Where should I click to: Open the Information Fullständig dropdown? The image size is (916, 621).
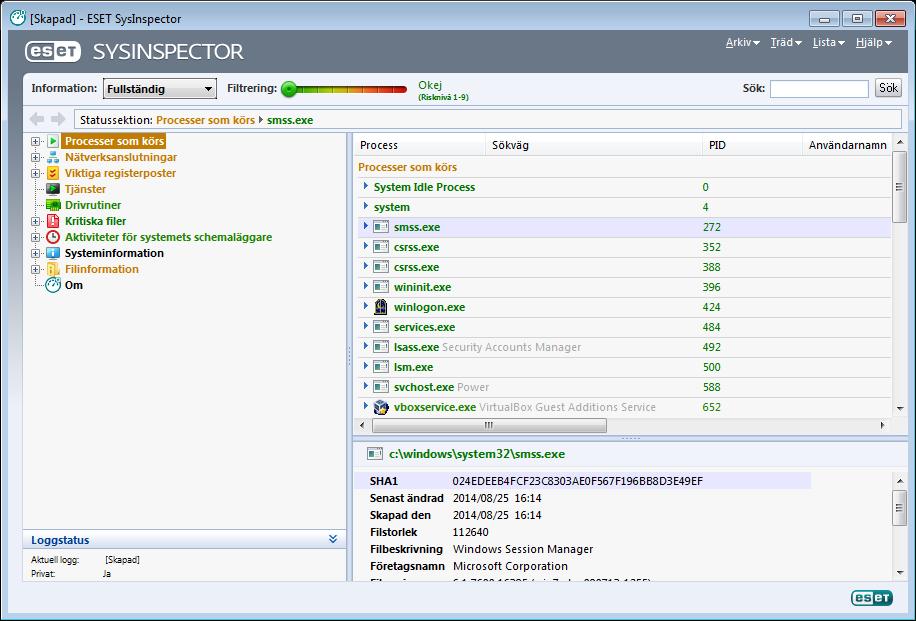click(159, 89)
